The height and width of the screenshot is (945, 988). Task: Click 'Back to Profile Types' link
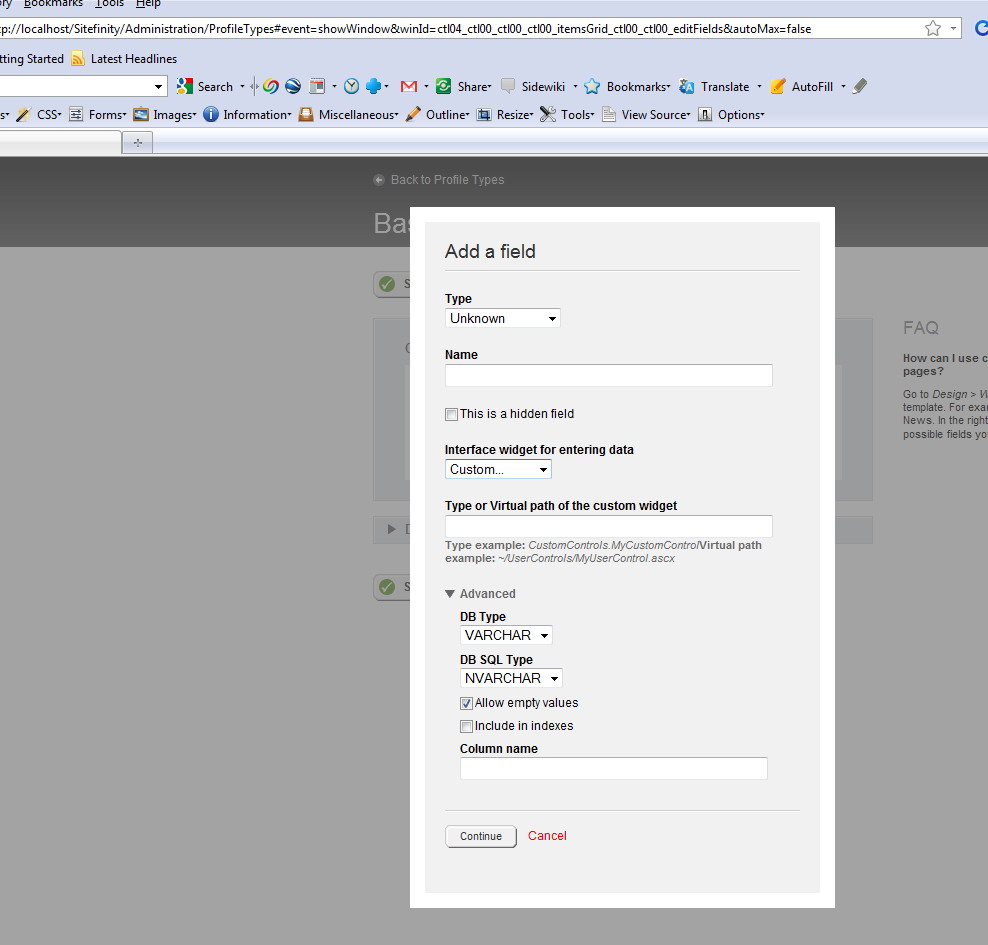pos(447,180)
